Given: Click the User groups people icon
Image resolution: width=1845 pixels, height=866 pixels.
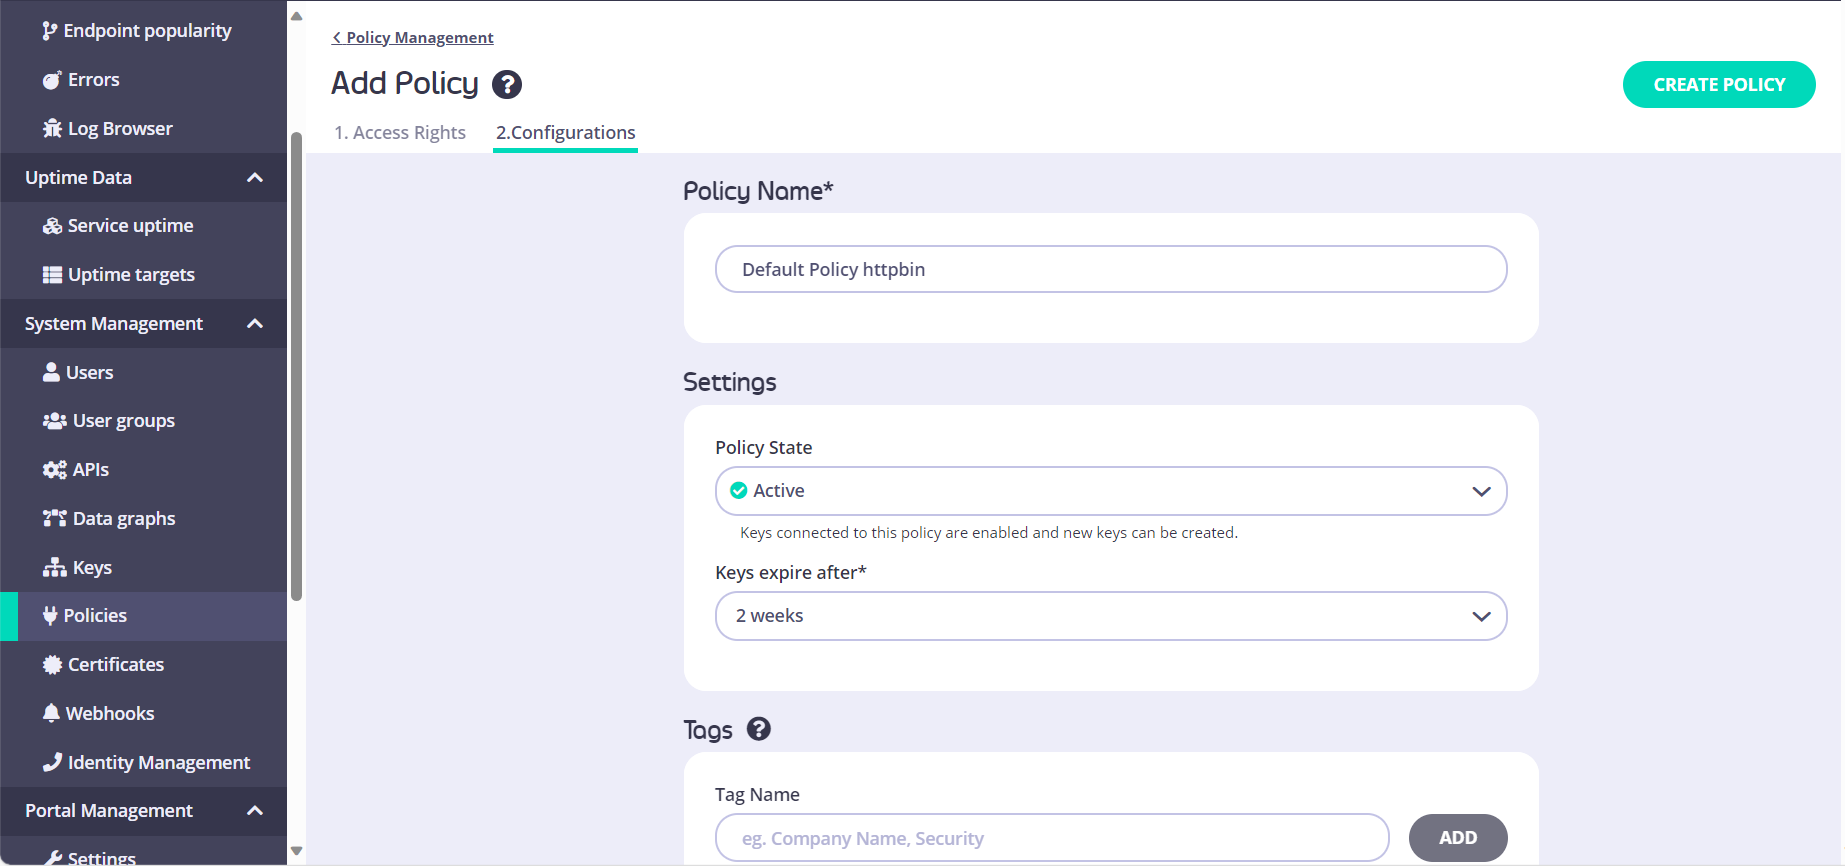Looking at the screenshot, I should click(x=54, y=421).
